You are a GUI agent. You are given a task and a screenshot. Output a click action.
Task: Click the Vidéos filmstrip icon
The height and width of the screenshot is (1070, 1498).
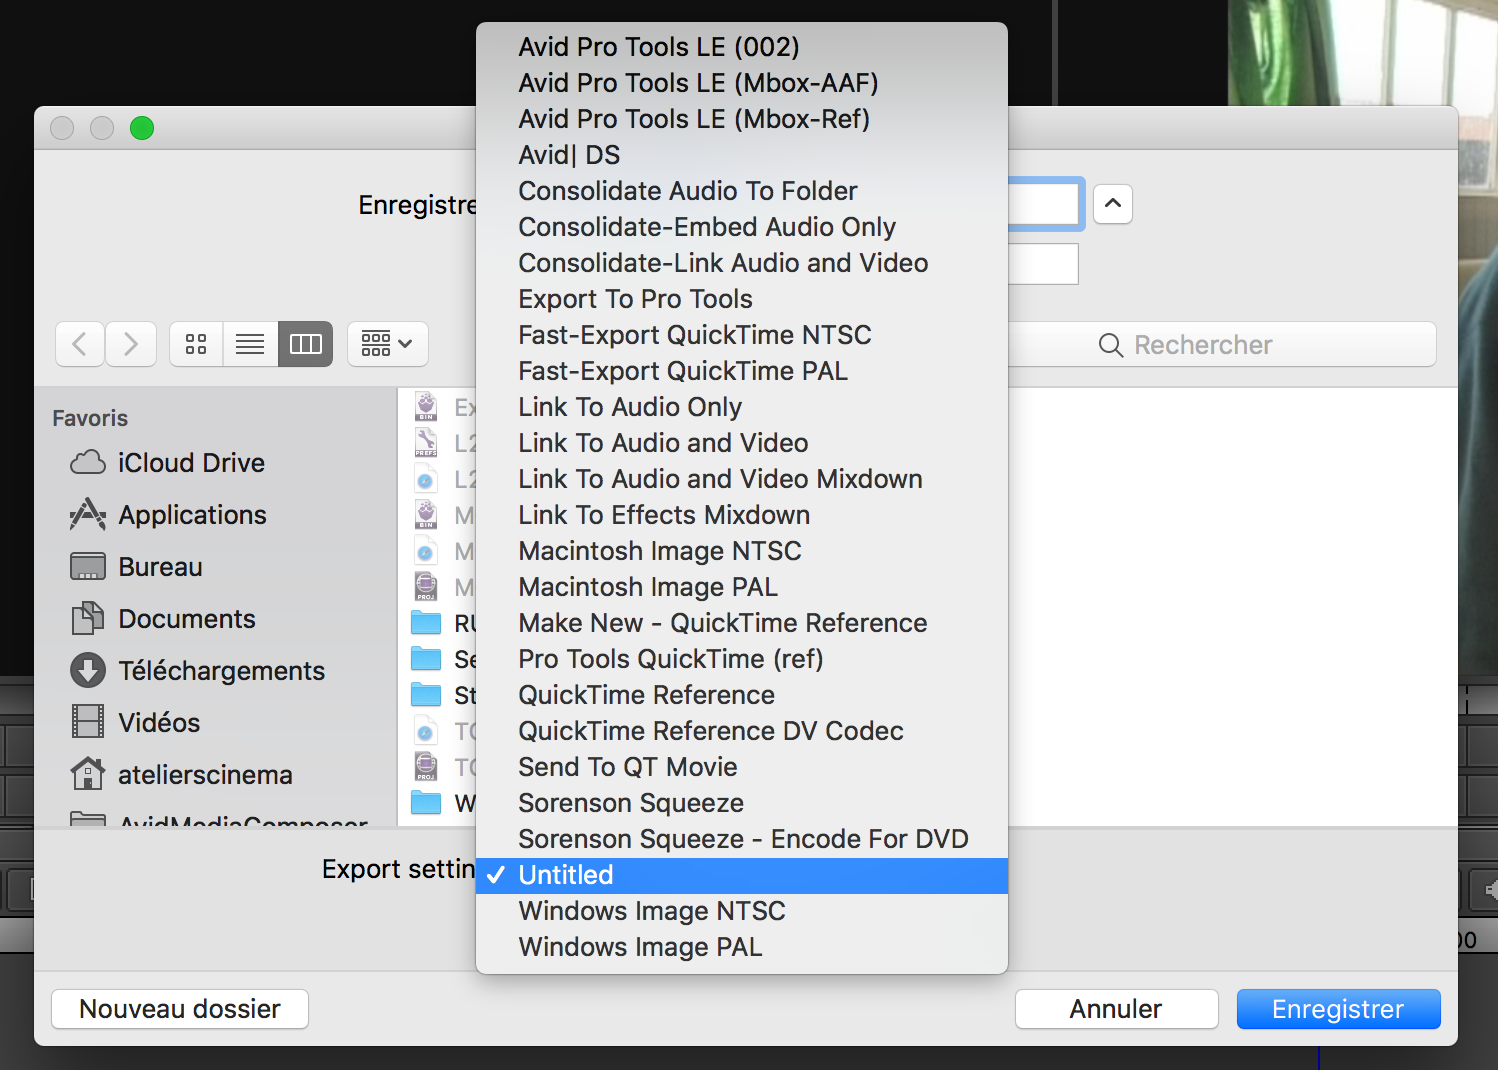tap(88, 722)
